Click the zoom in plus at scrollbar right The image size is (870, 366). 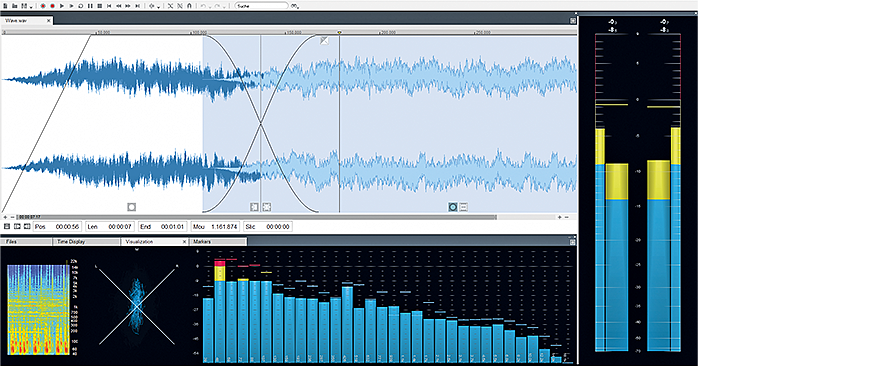559,217
